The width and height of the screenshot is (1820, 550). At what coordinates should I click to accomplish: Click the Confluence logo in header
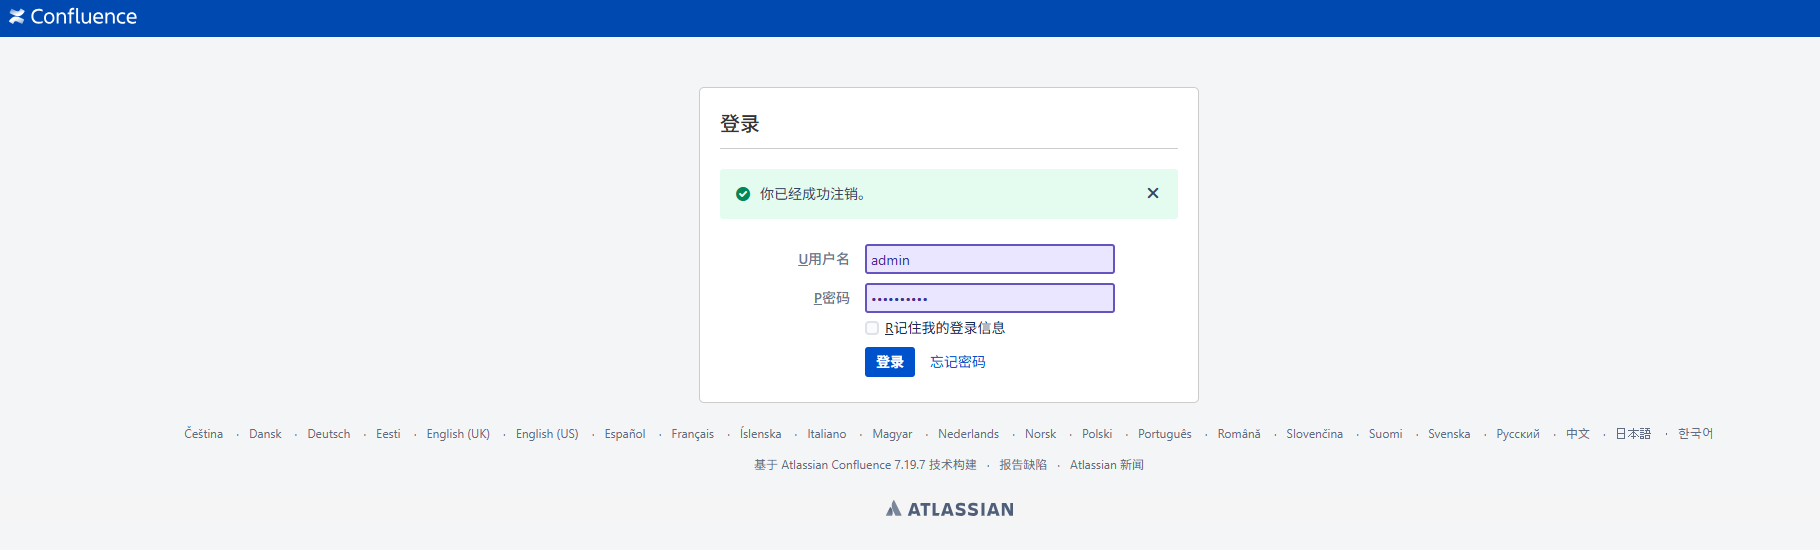[73, 17]
